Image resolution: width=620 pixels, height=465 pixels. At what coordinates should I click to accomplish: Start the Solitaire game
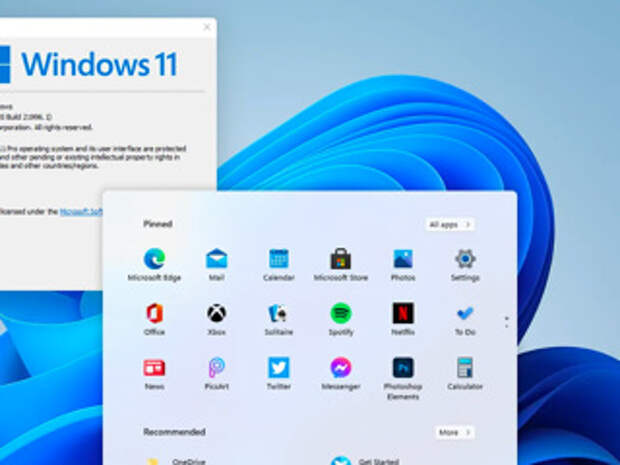point(279,313)
